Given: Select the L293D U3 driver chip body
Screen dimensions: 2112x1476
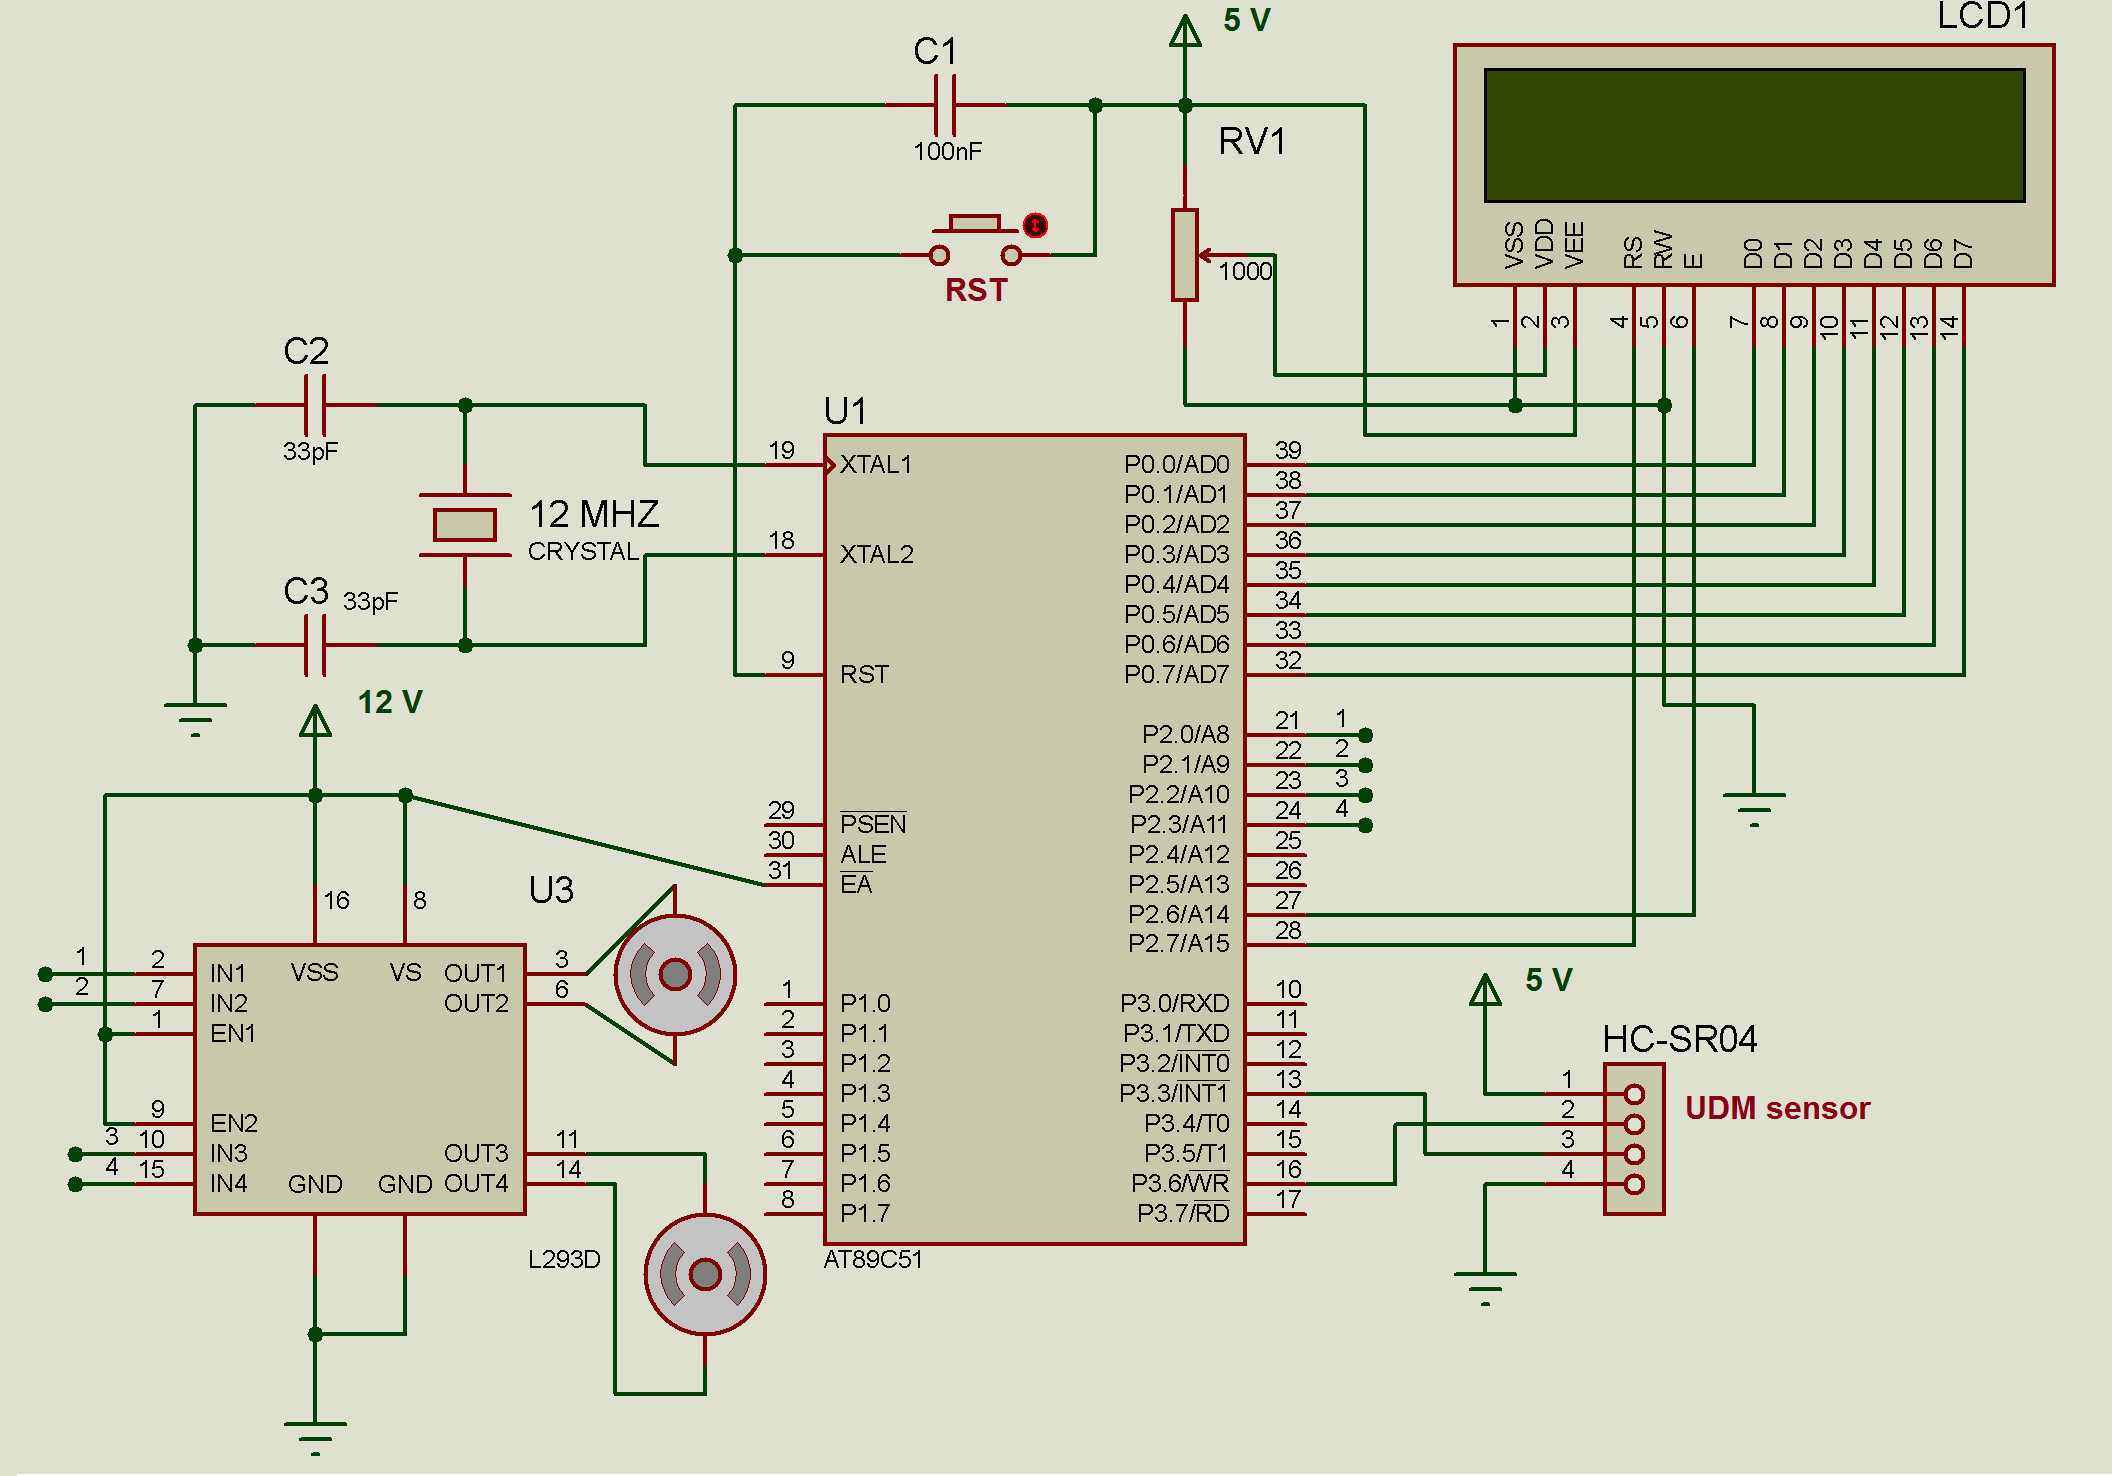Looking at the screenshot, I should pyautogui.click(x=360, y=1080).
